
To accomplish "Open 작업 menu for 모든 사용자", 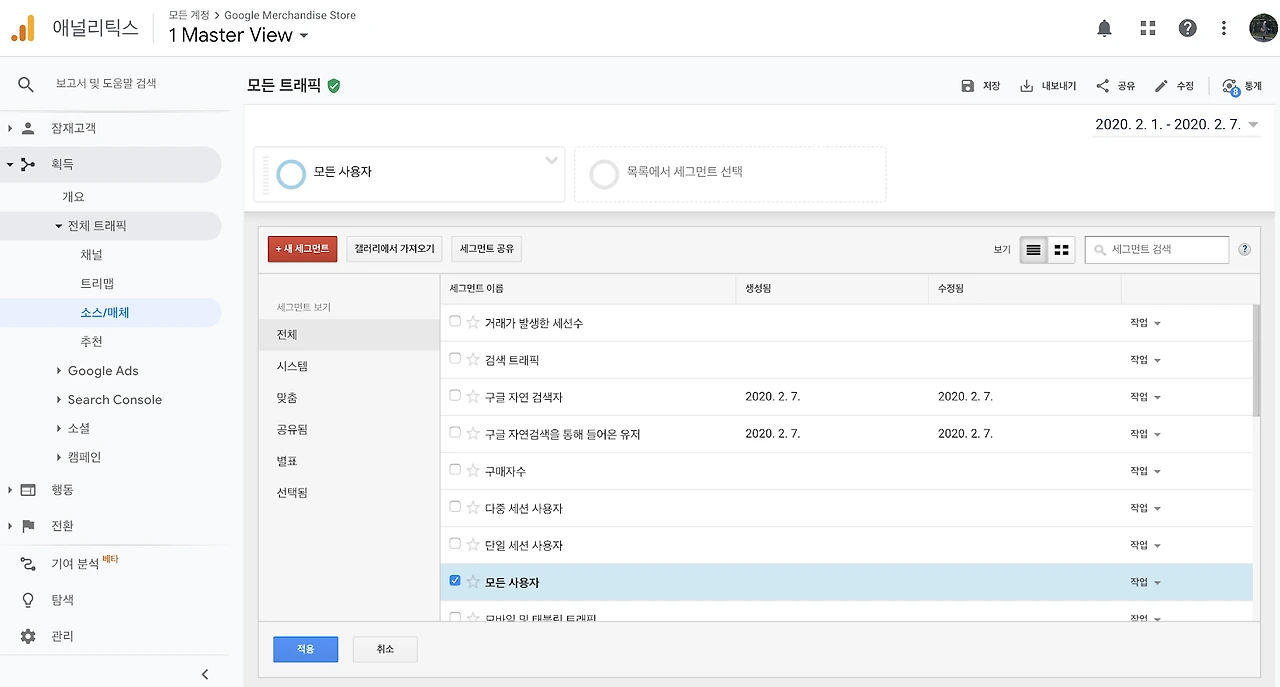I will click(x=1145, y=582).
